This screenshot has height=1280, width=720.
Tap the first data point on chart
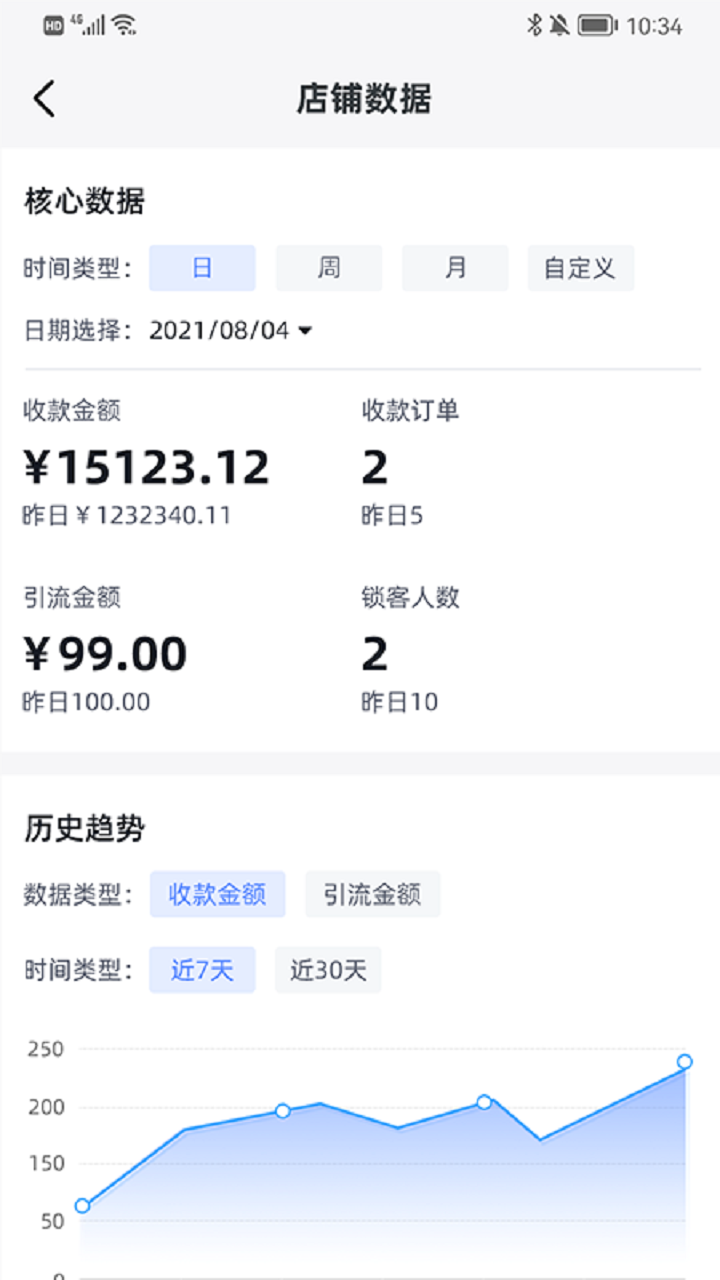click(x=82, y=1206)
